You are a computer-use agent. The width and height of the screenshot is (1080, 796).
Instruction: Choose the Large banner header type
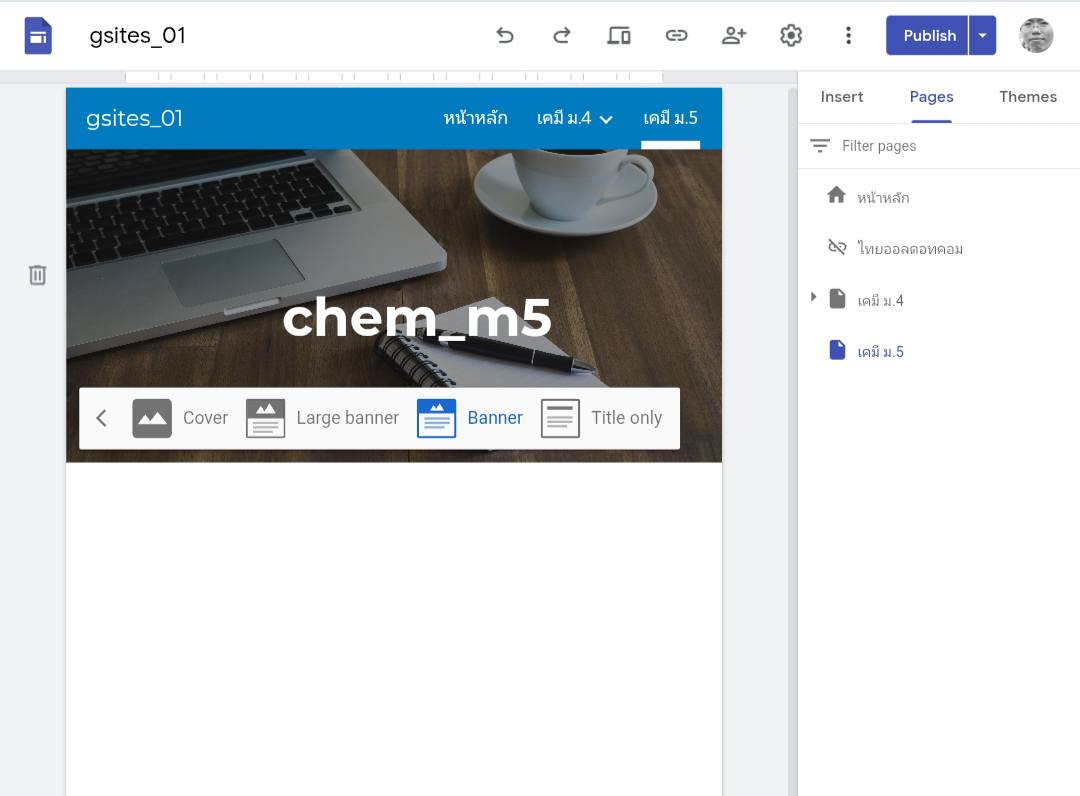(322, 418)
